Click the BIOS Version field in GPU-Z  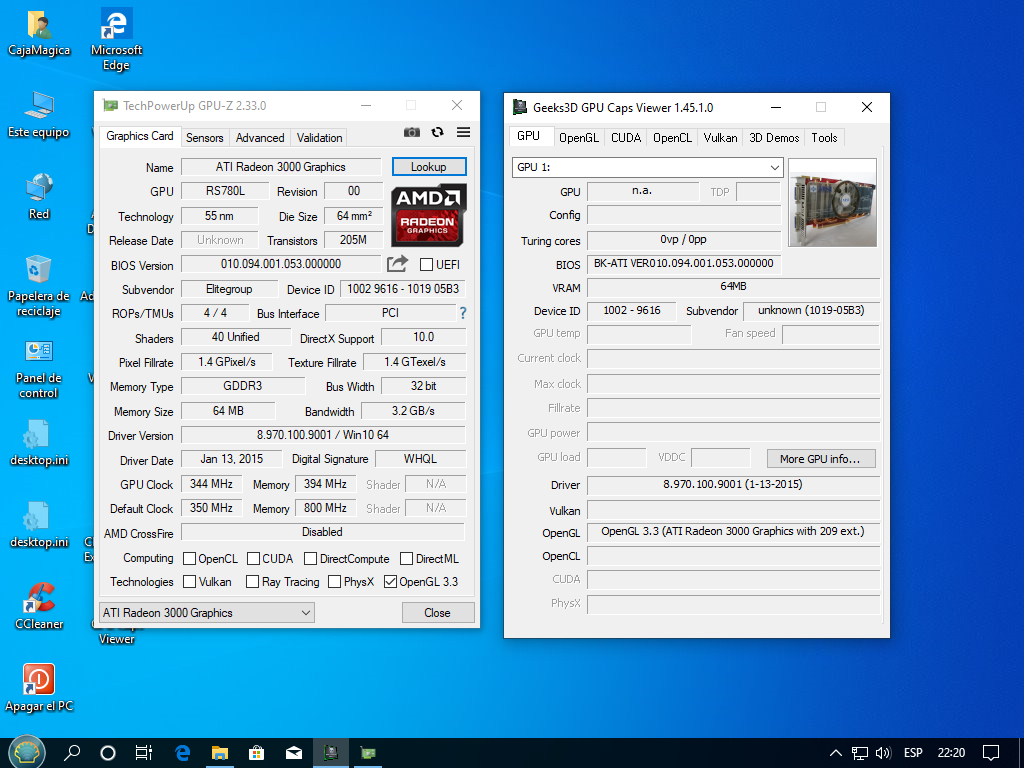pos(281,264)
